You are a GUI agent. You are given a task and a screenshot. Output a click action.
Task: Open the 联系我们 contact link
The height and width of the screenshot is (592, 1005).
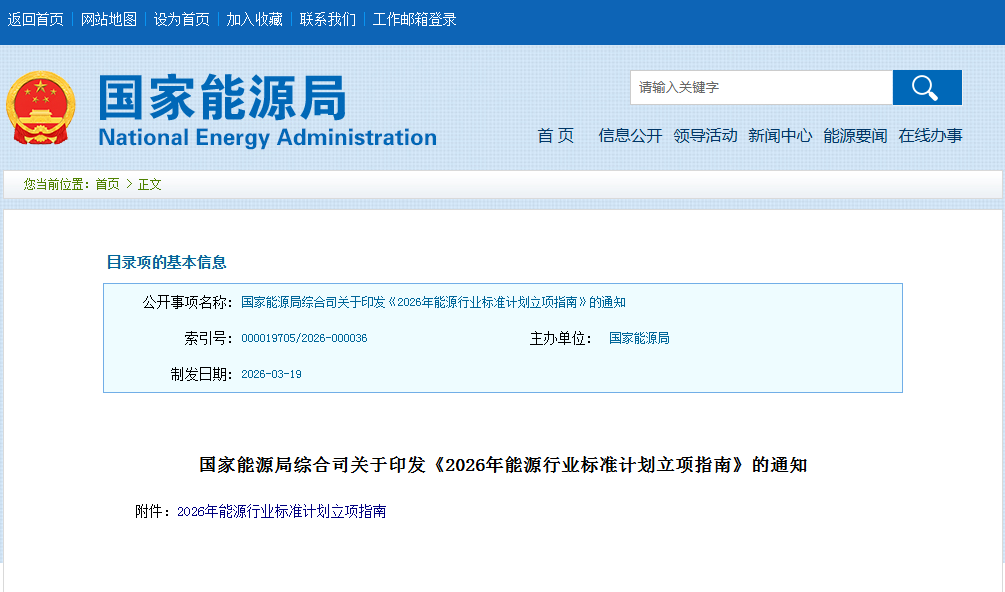[x=327, y=20]
